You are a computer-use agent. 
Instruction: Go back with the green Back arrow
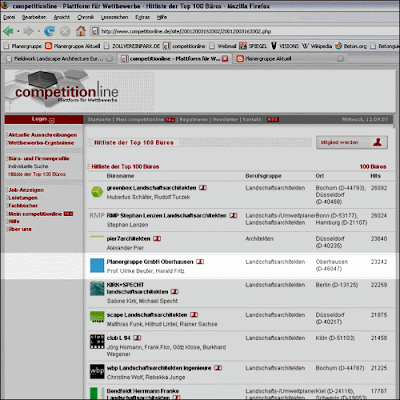pyautogui.click(x=8, y=31)
